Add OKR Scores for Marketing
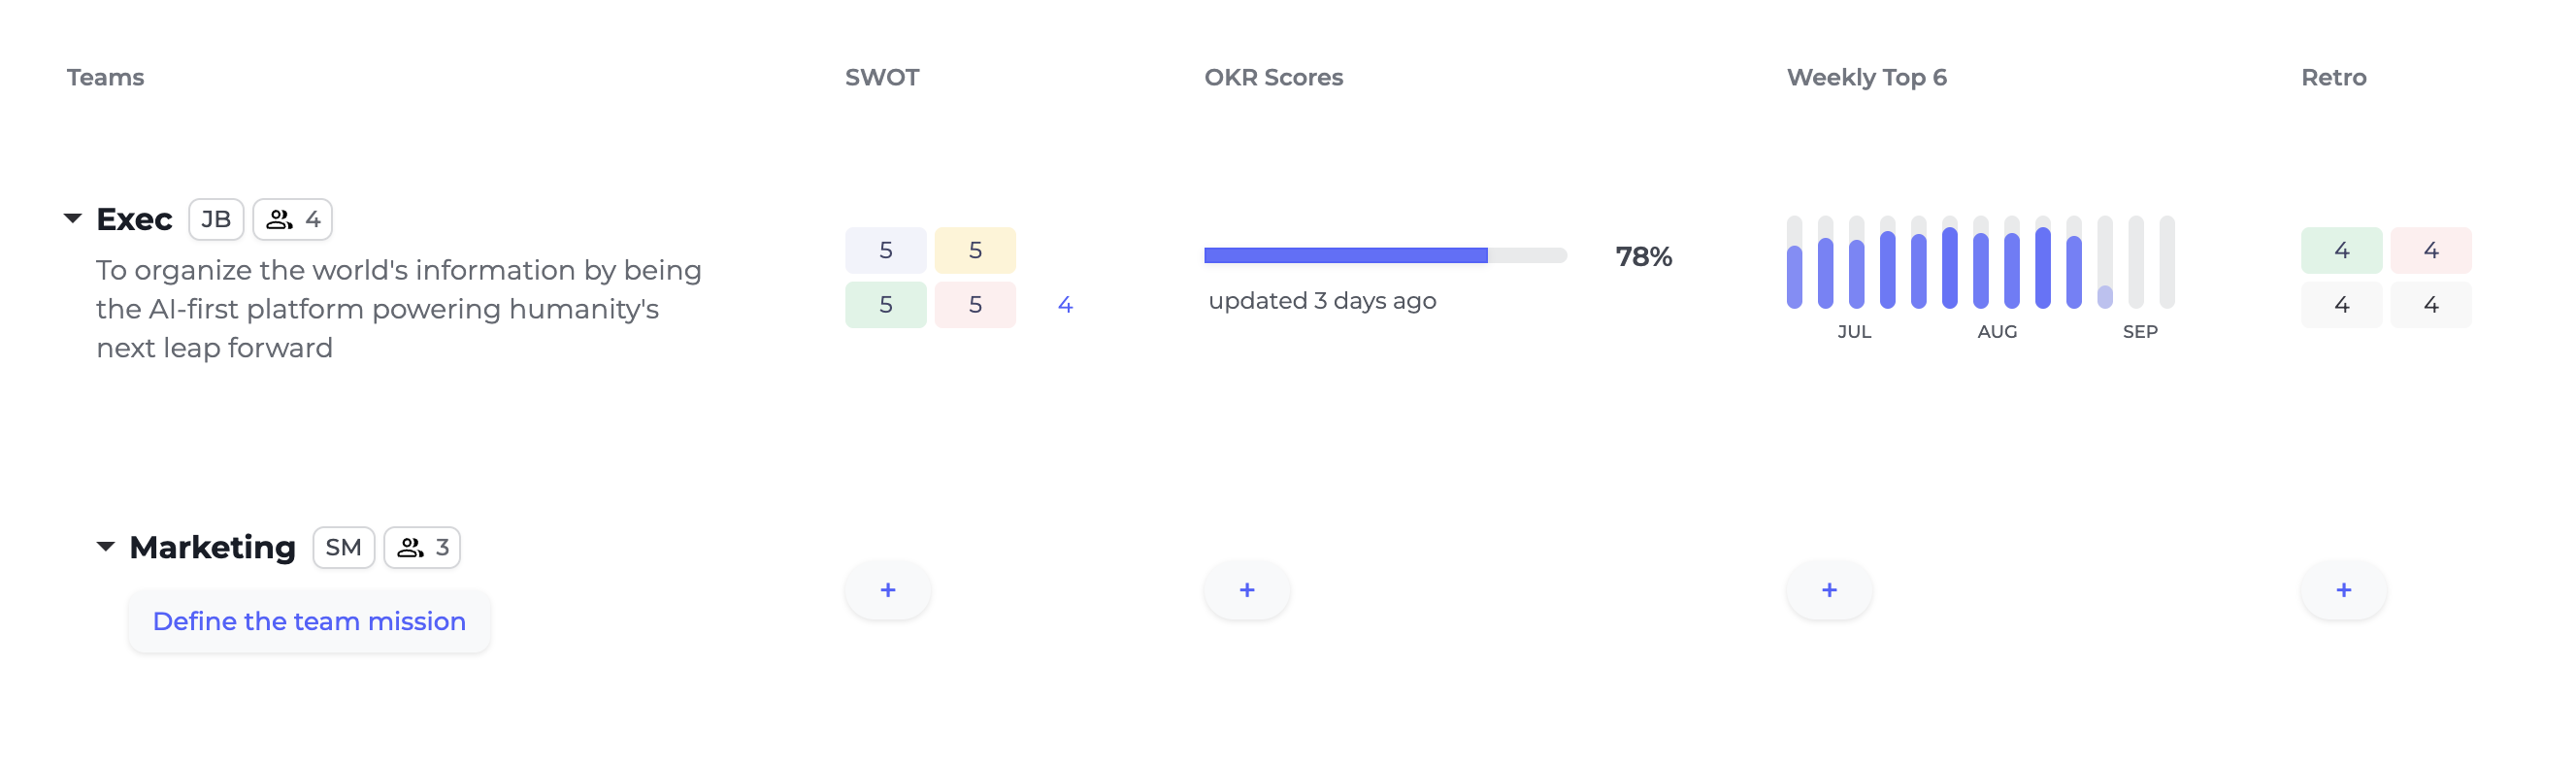 [x=1246, y=590]
